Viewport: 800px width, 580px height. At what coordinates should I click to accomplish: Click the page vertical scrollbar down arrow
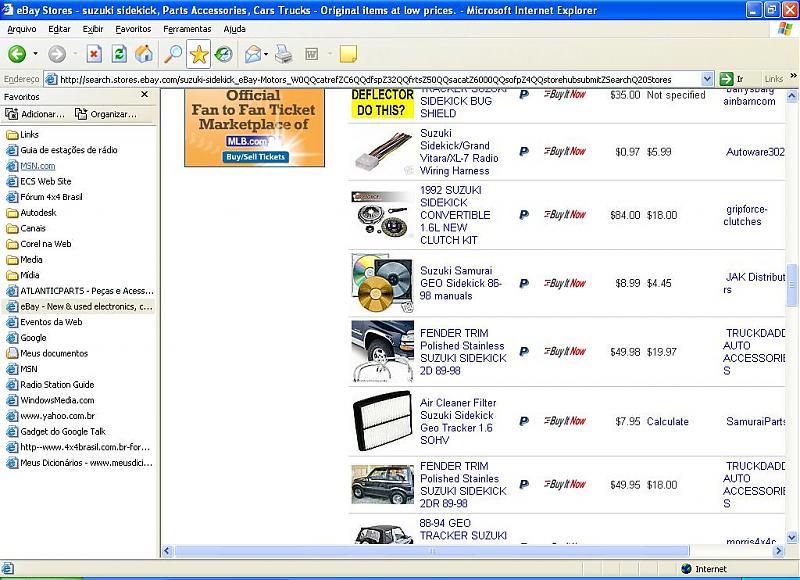tap(792, 537)
